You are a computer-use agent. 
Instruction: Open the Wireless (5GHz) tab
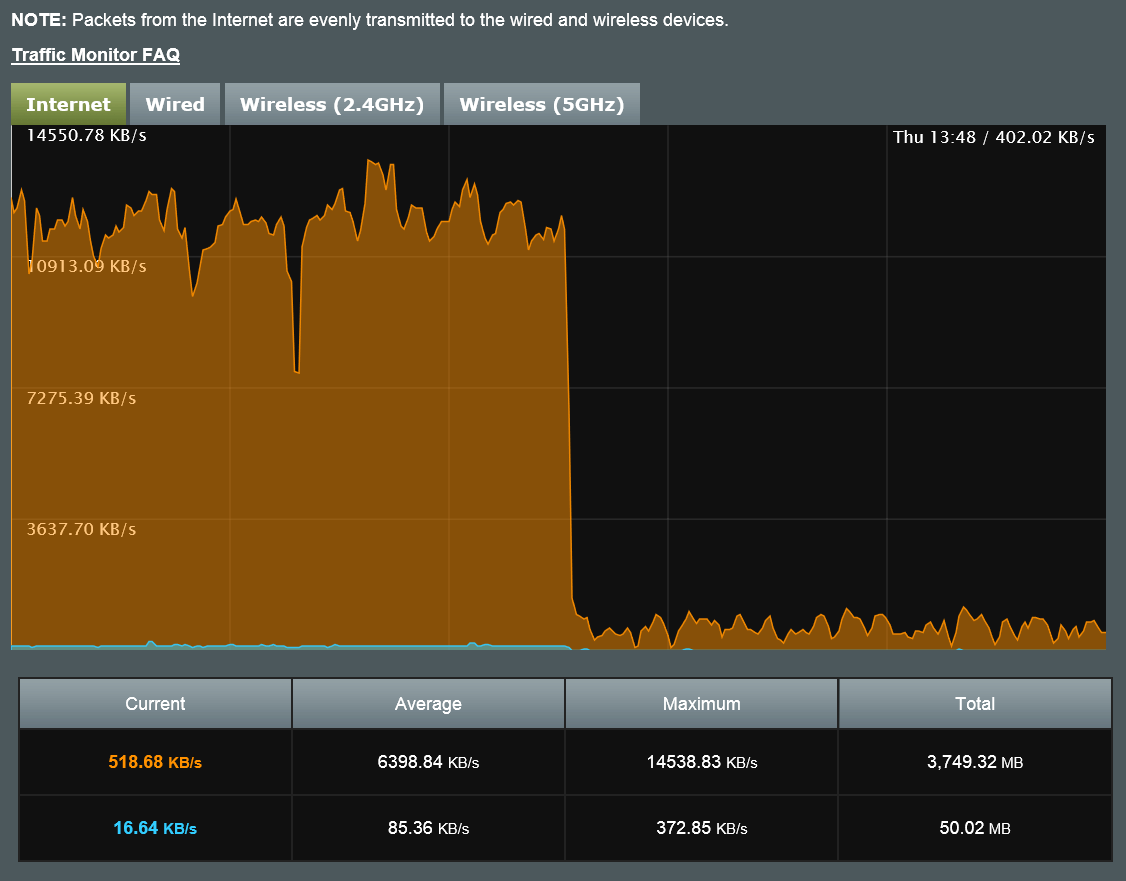pyautogui.click(x=541, y=104)
